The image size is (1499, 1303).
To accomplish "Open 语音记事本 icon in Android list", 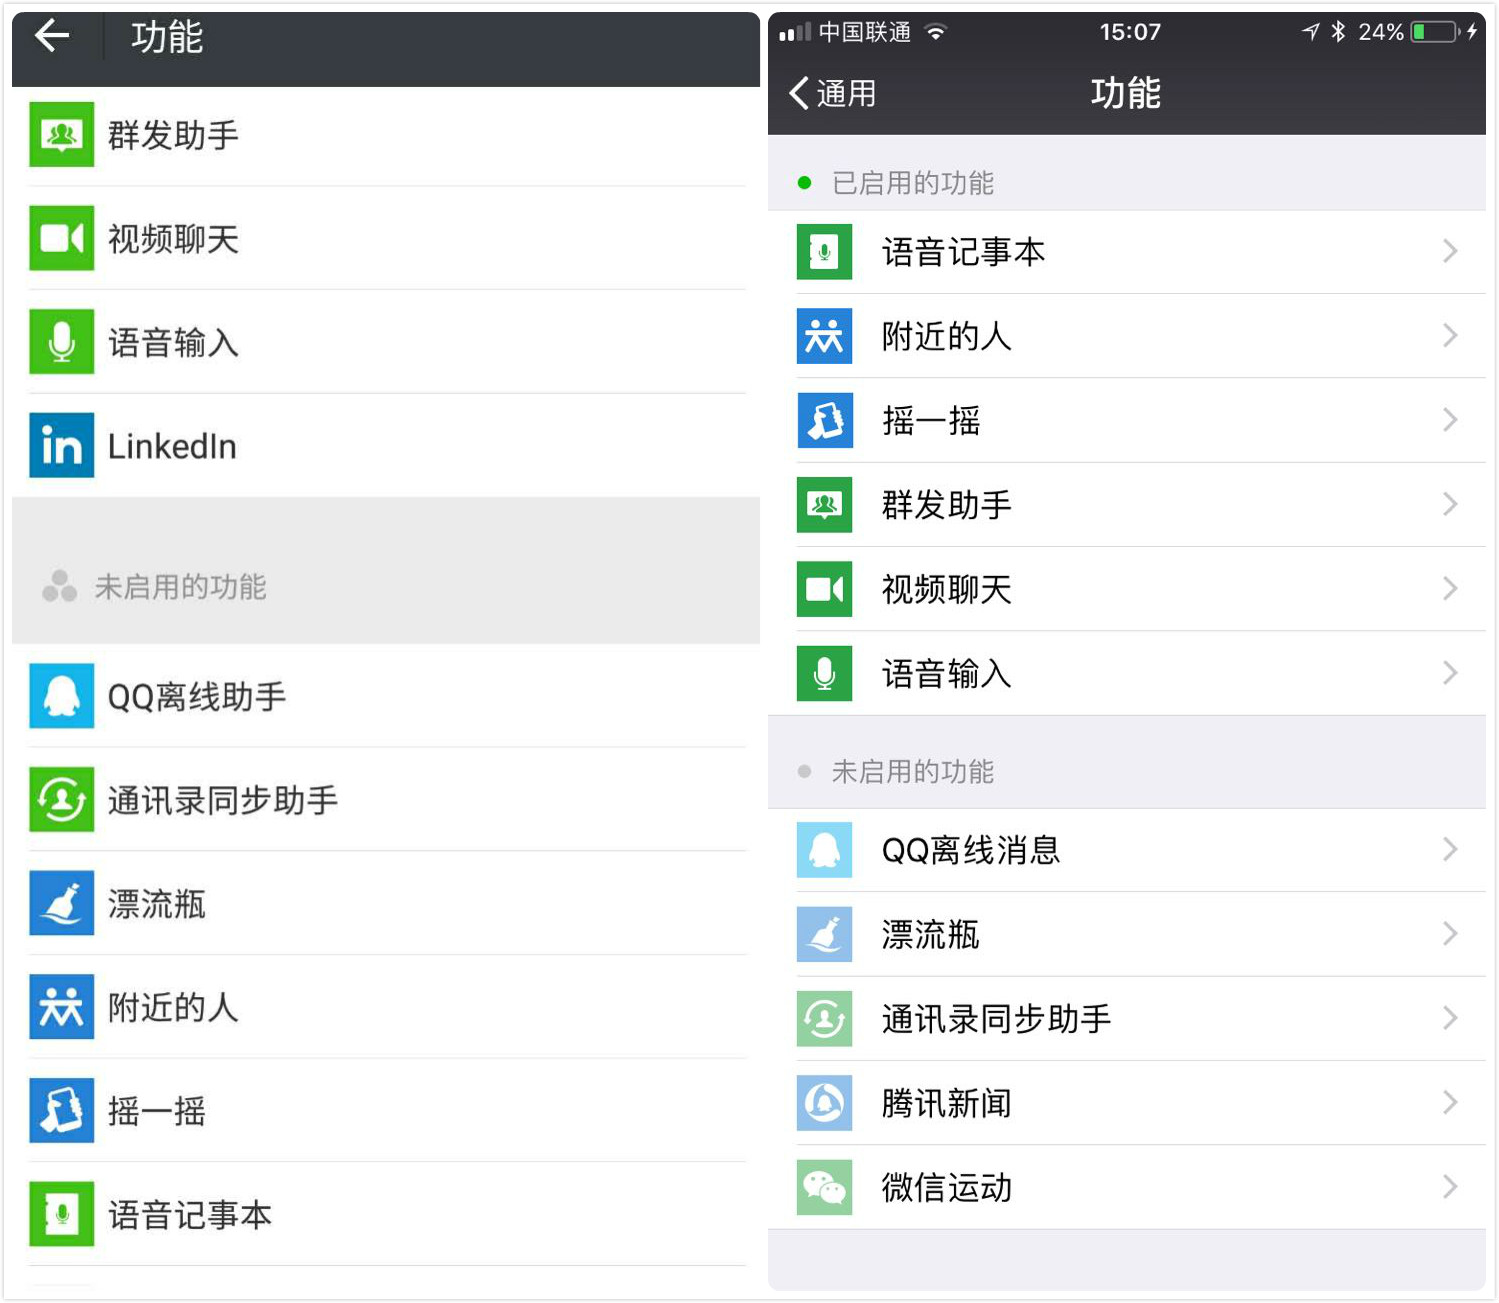I will (x=61, y=1214).
